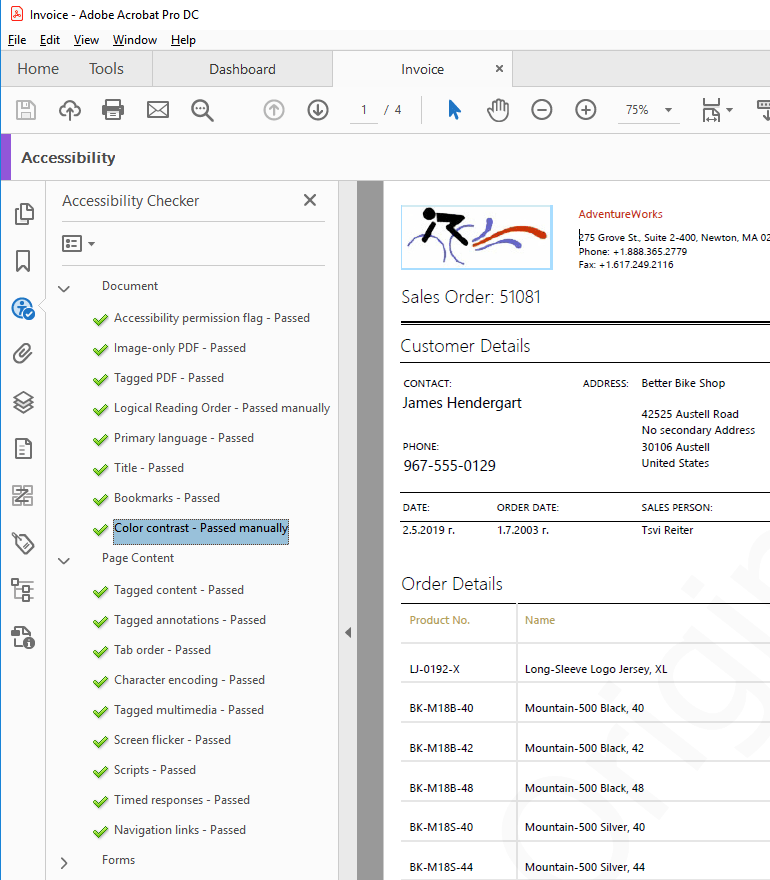Select Tagged content - Passed item

pyautogui.click(x=178, y=590)
